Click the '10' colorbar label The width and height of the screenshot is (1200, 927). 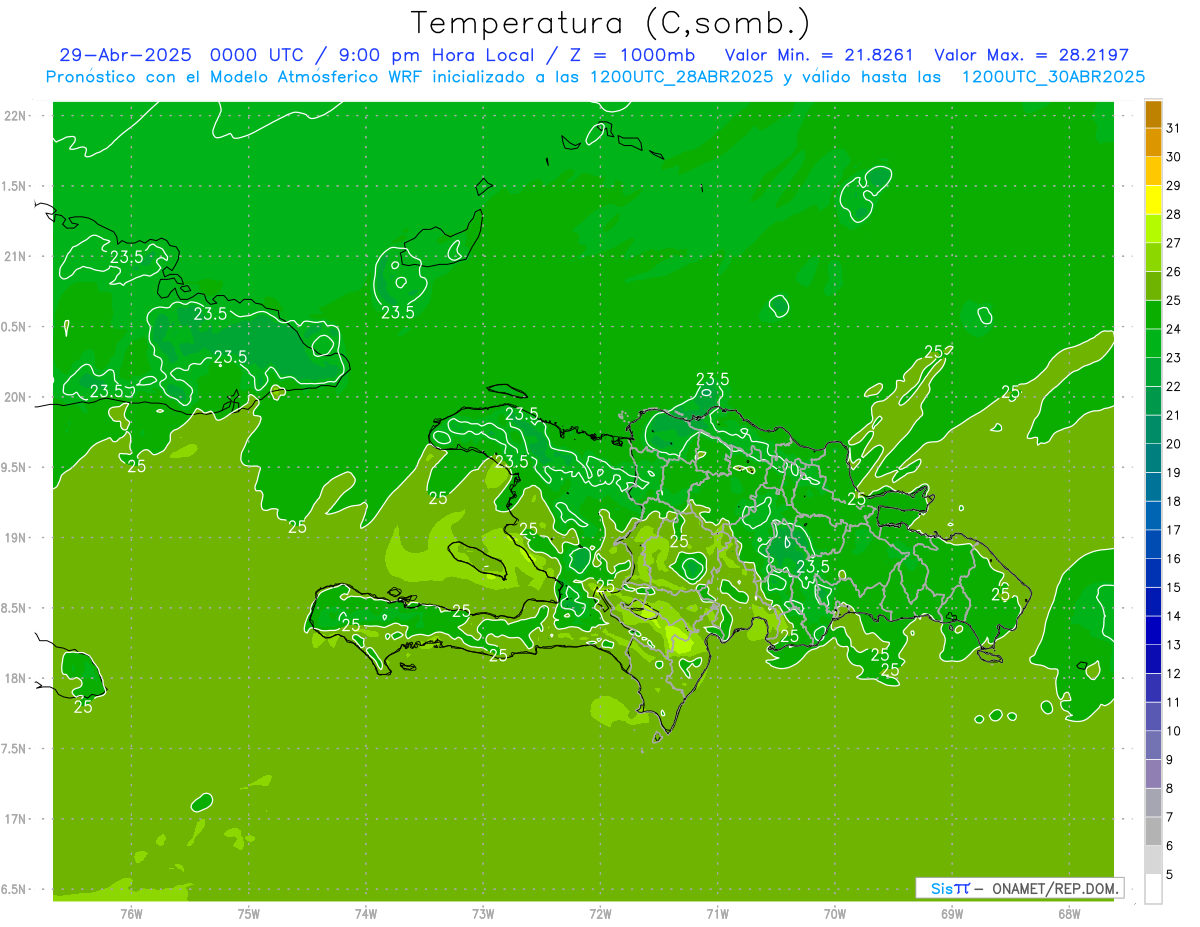click(1173, 731)
